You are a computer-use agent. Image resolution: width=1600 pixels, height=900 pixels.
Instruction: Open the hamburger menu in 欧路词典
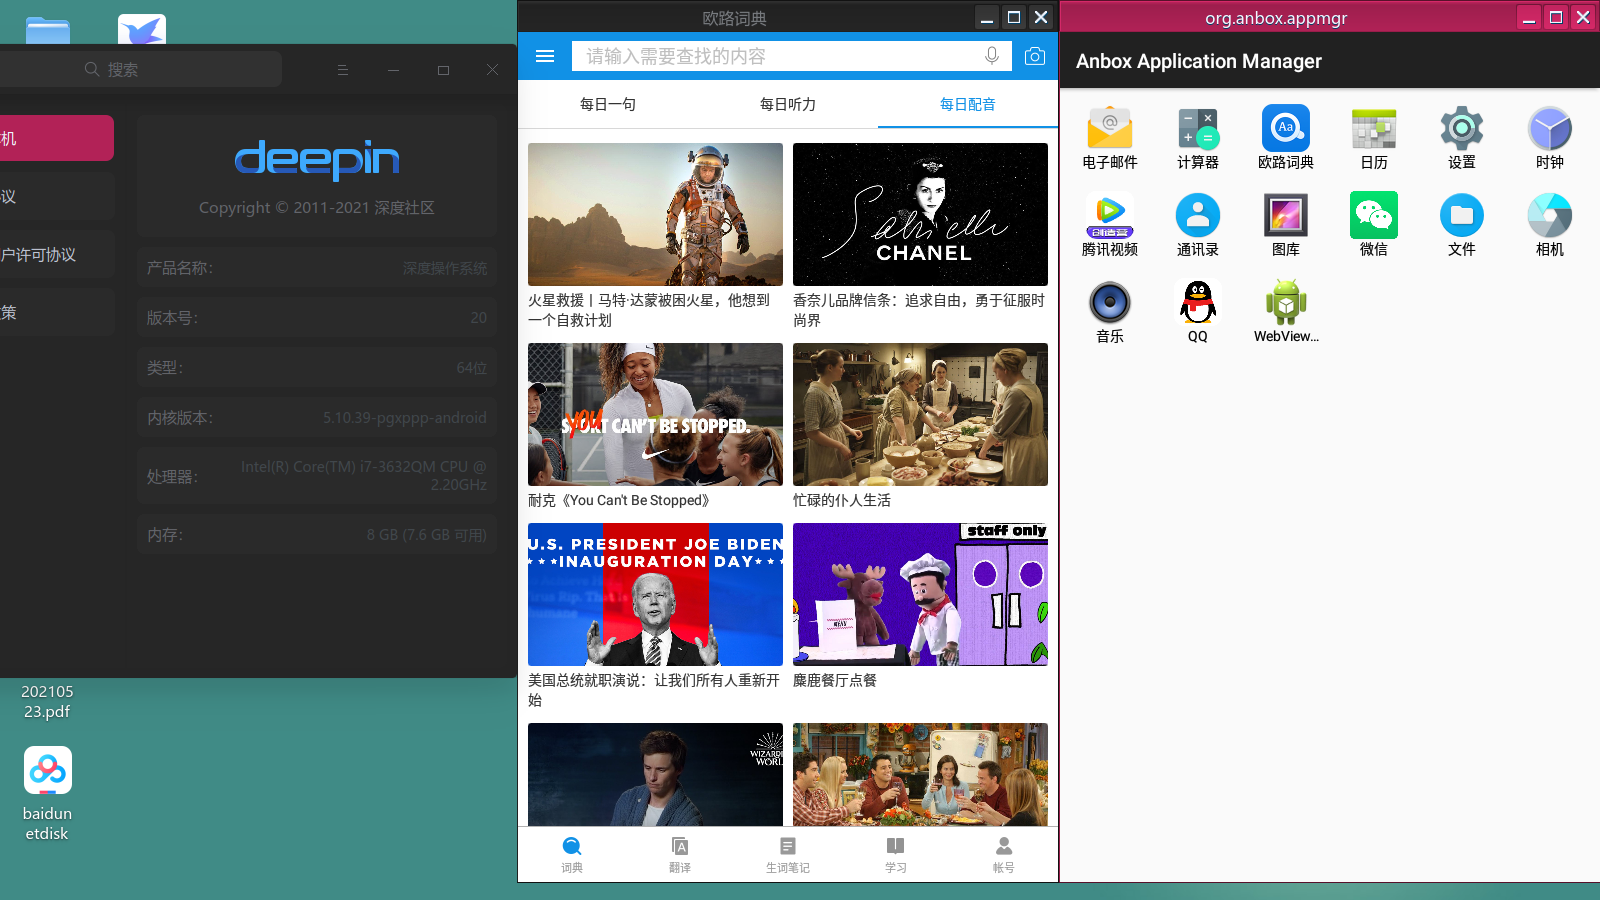[x=545, y=56]
